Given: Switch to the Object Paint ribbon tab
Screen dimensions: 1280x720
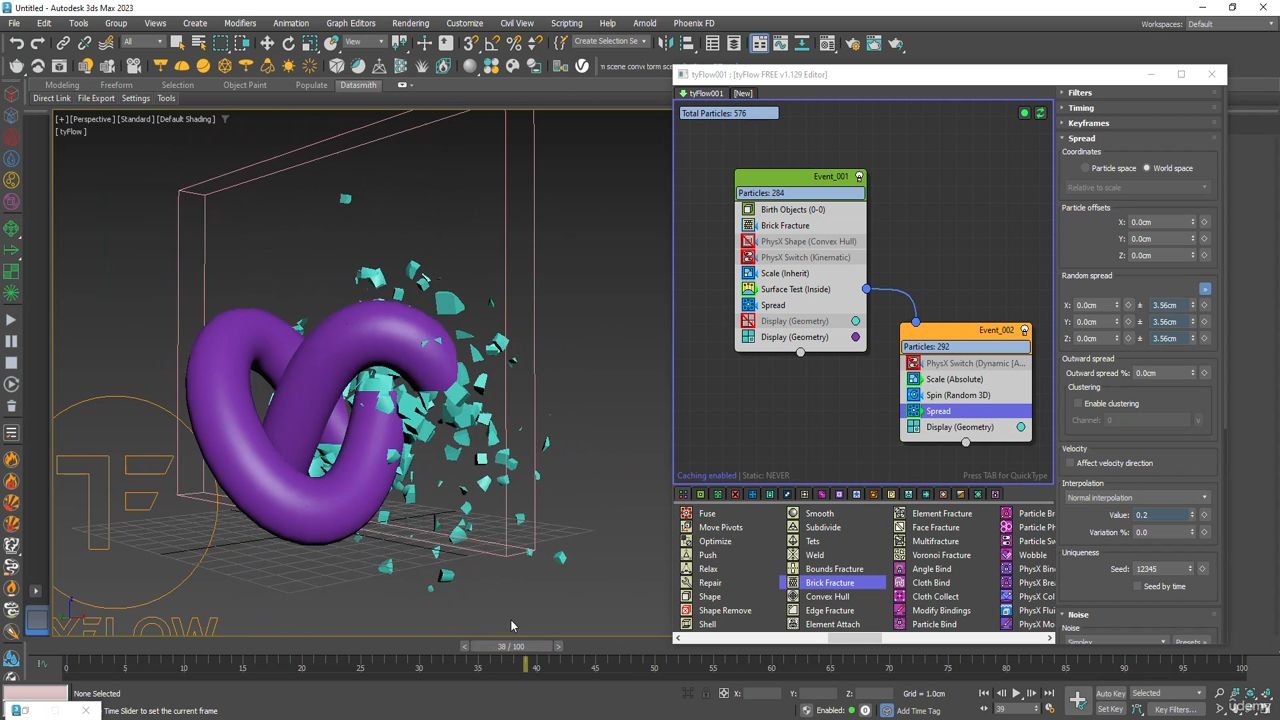Looking at the screenshot, I should click(x=245, y=85).
